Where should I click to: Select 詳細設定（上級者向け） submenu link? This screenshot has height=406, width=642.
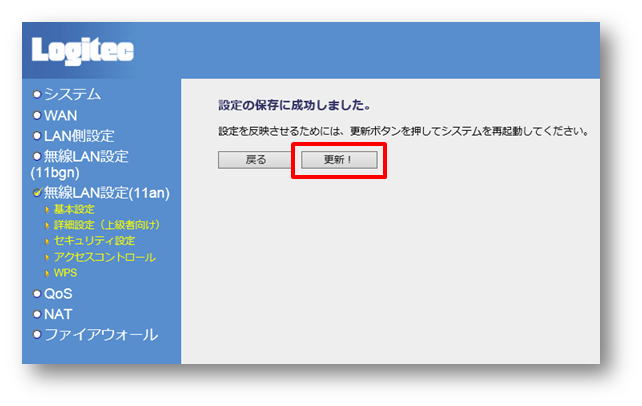click(x=107, y=225)
